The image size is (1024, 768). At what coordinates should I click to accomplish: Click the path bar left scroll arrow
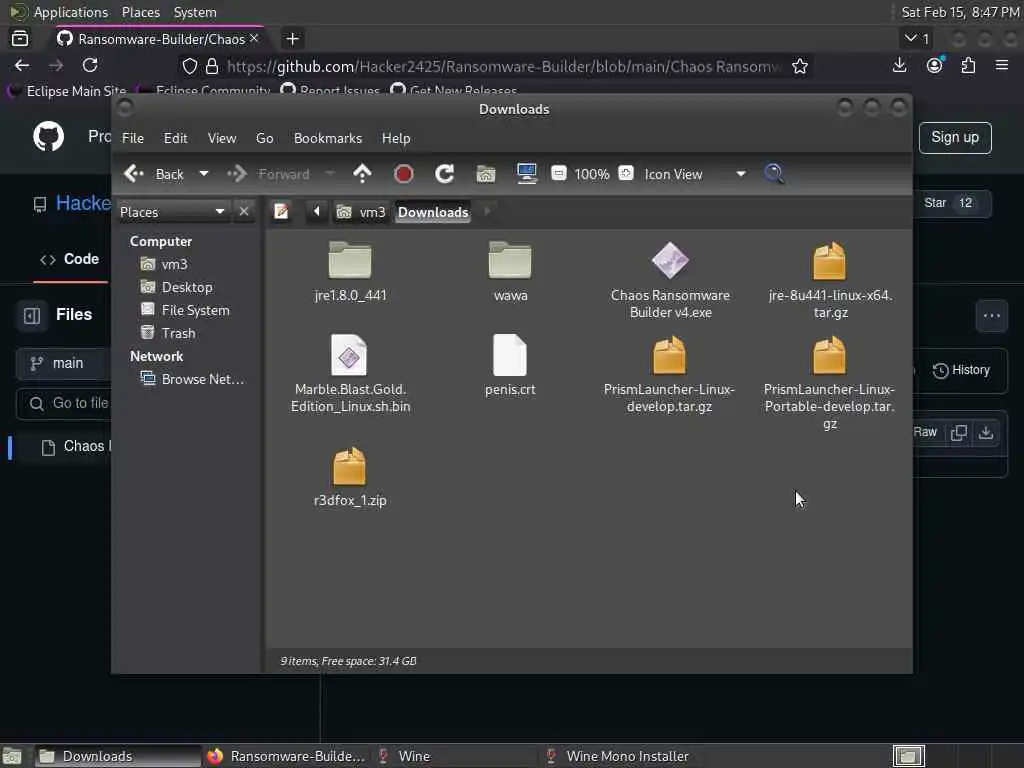(317, 211)
